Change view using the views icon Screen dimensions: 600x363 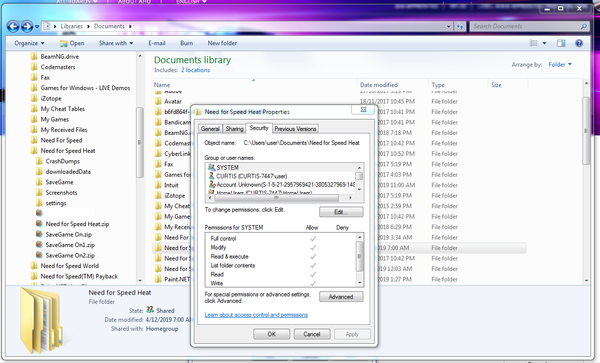point(533,43)
